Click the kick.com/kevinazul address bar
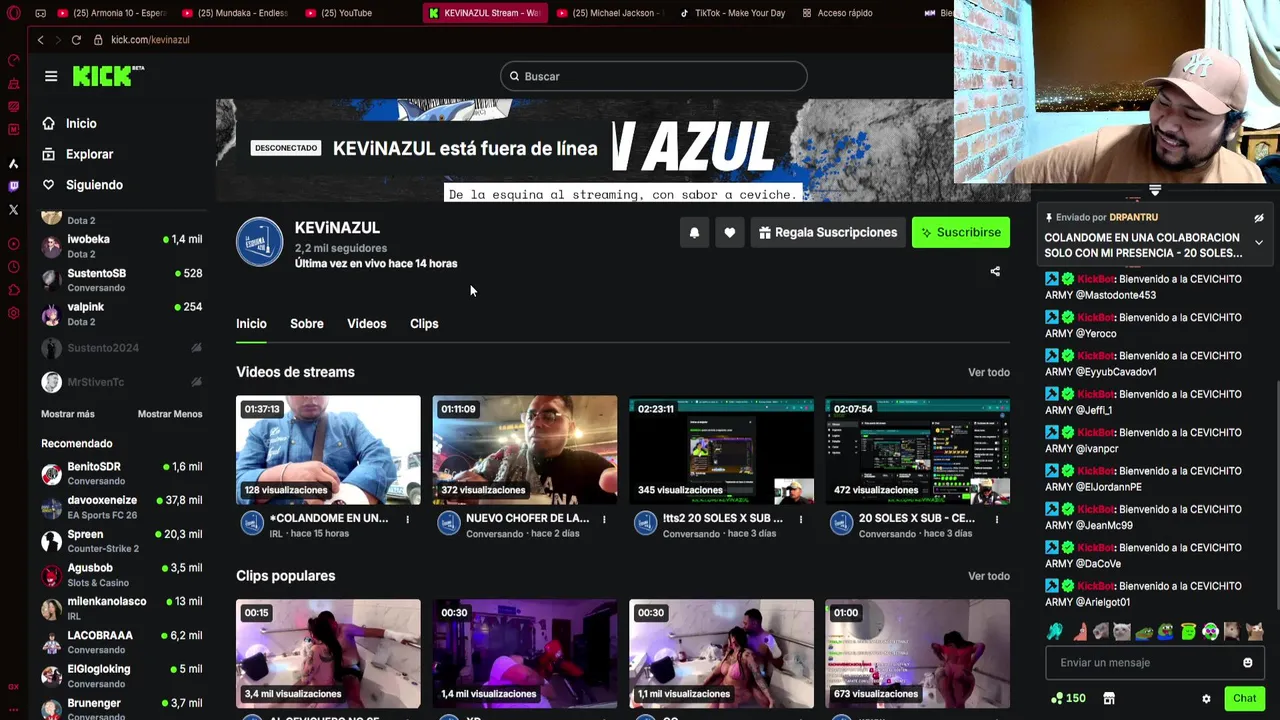 point(150,40)
